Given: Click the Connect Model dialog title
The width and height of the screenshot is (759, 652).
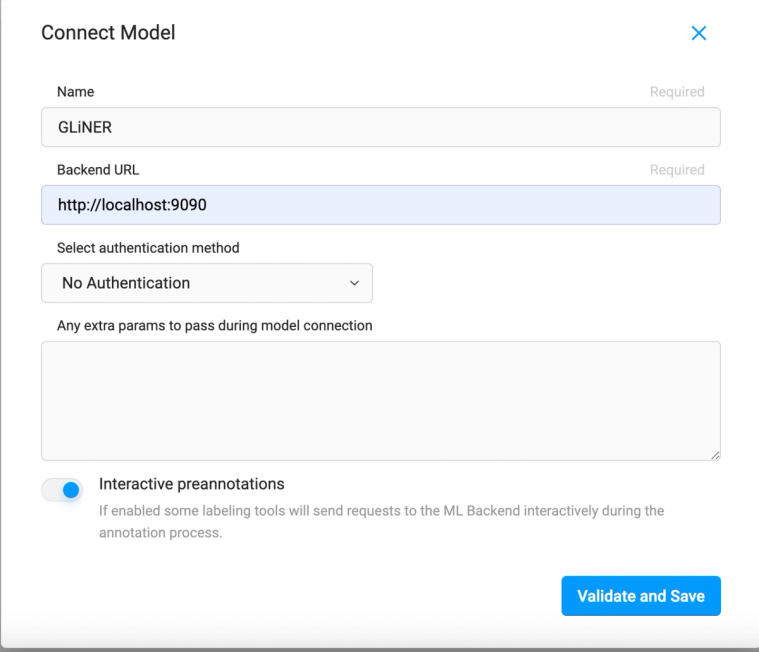Looking at the screenshot, I should [x=108, y=33].
